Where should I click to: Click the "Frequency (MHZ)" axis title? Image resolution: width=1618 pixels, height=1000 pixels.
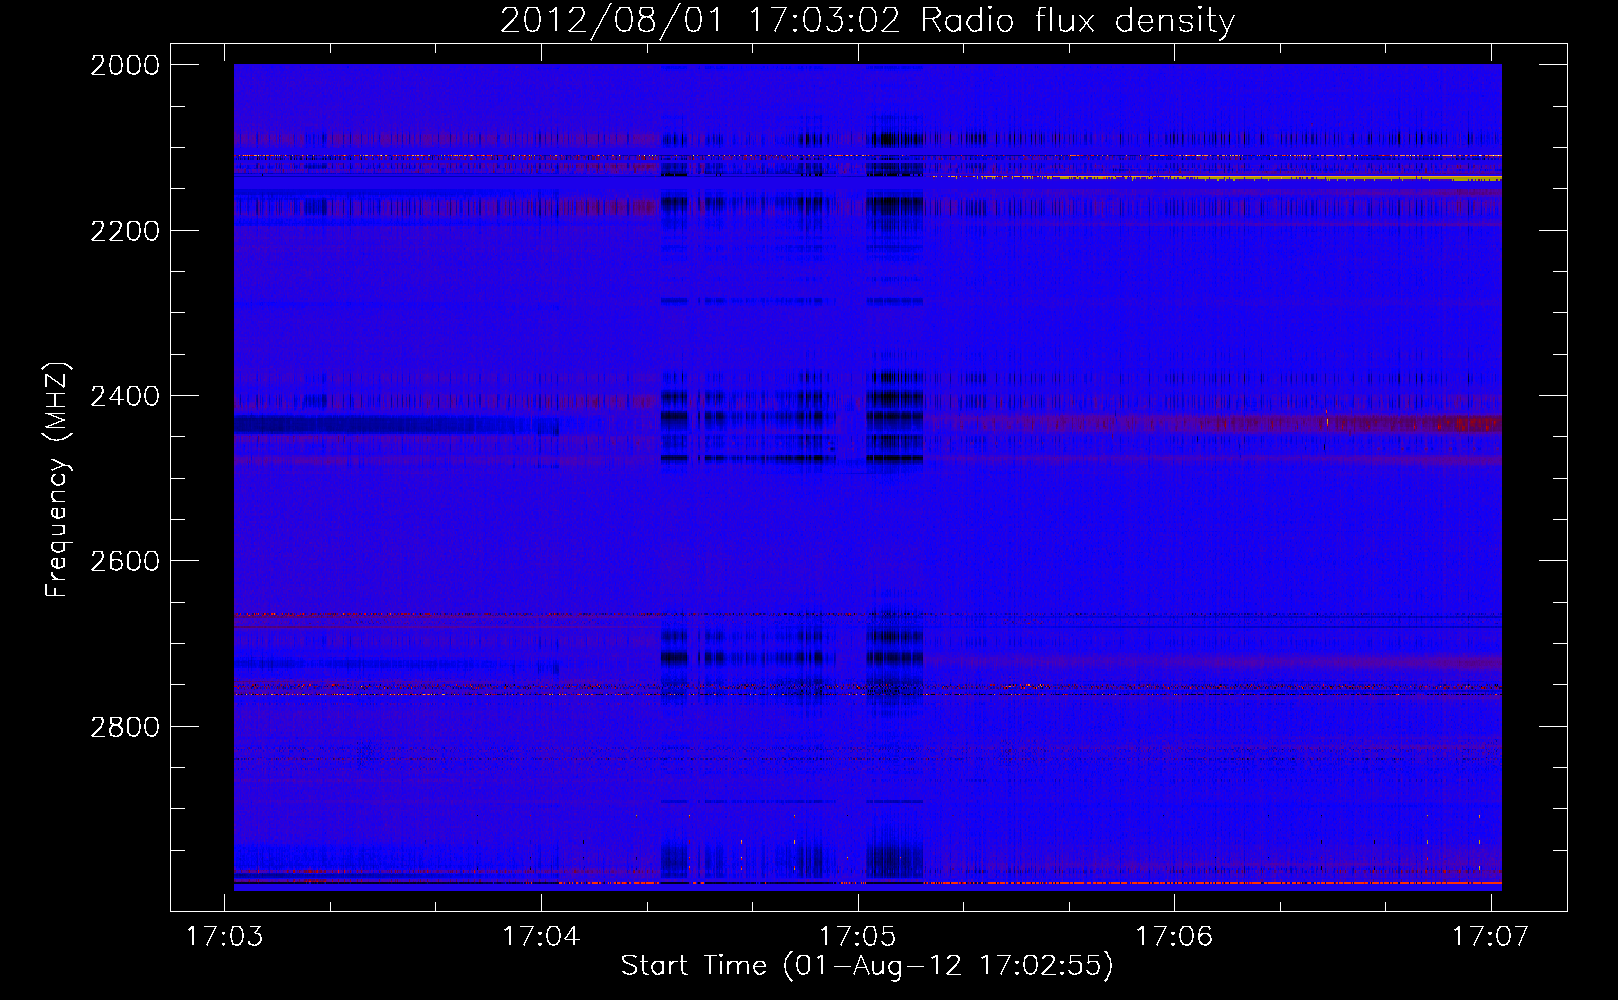[x=58, y=479]
